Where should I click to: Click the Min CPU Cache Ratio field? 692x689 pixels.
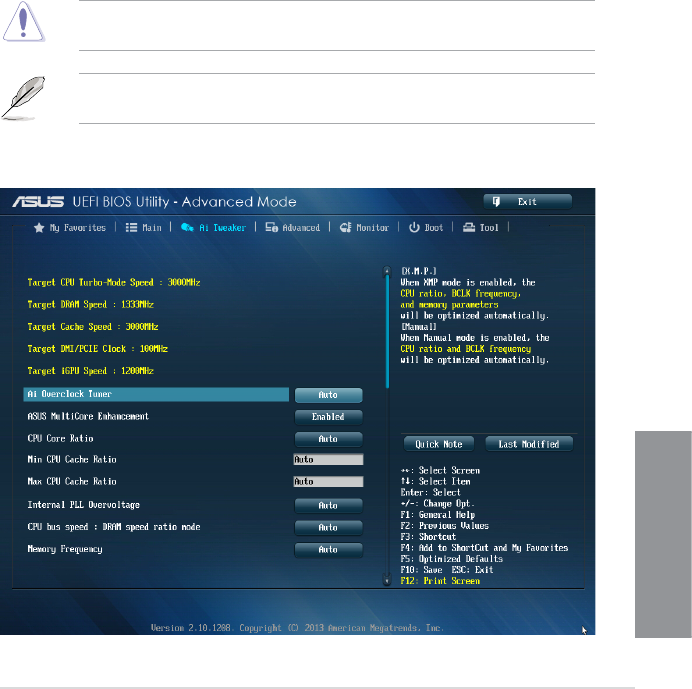pyautogui.click(x=328, y=459)
